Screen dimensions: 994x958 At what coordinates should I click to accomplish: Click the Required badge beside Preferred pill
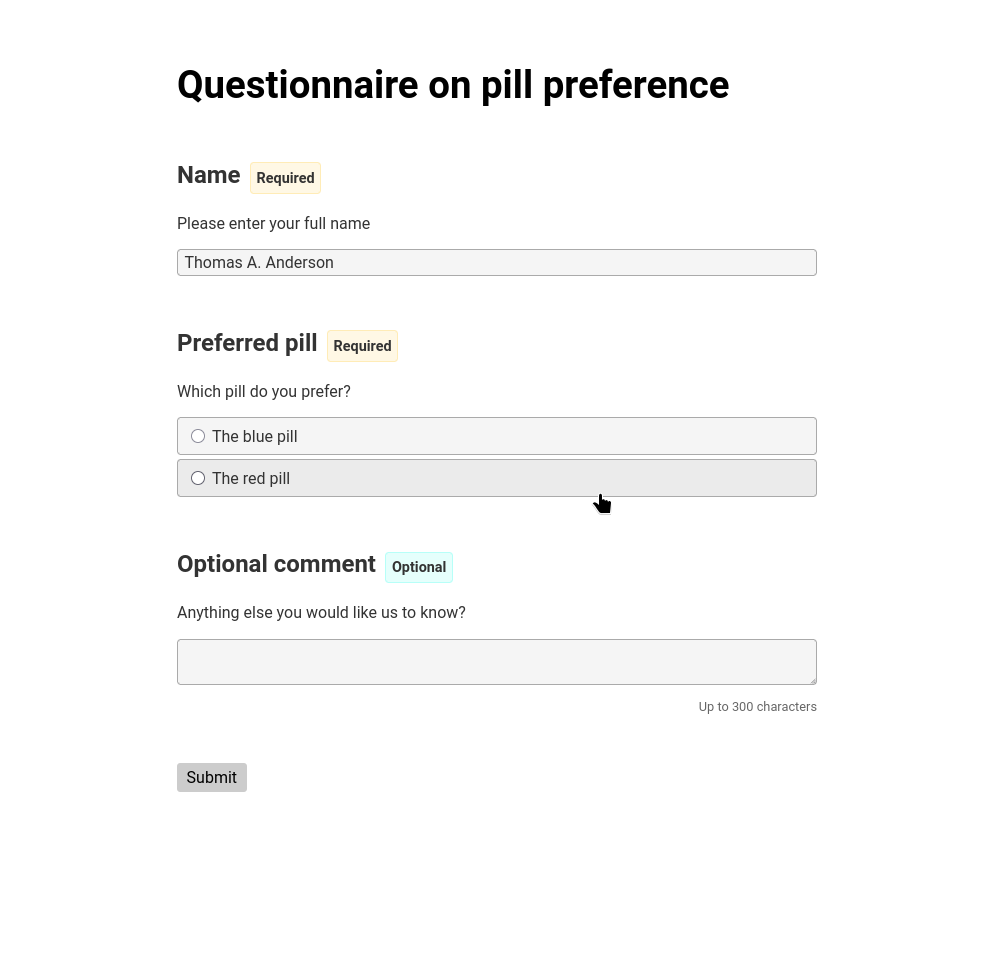[x=362, y=346]
